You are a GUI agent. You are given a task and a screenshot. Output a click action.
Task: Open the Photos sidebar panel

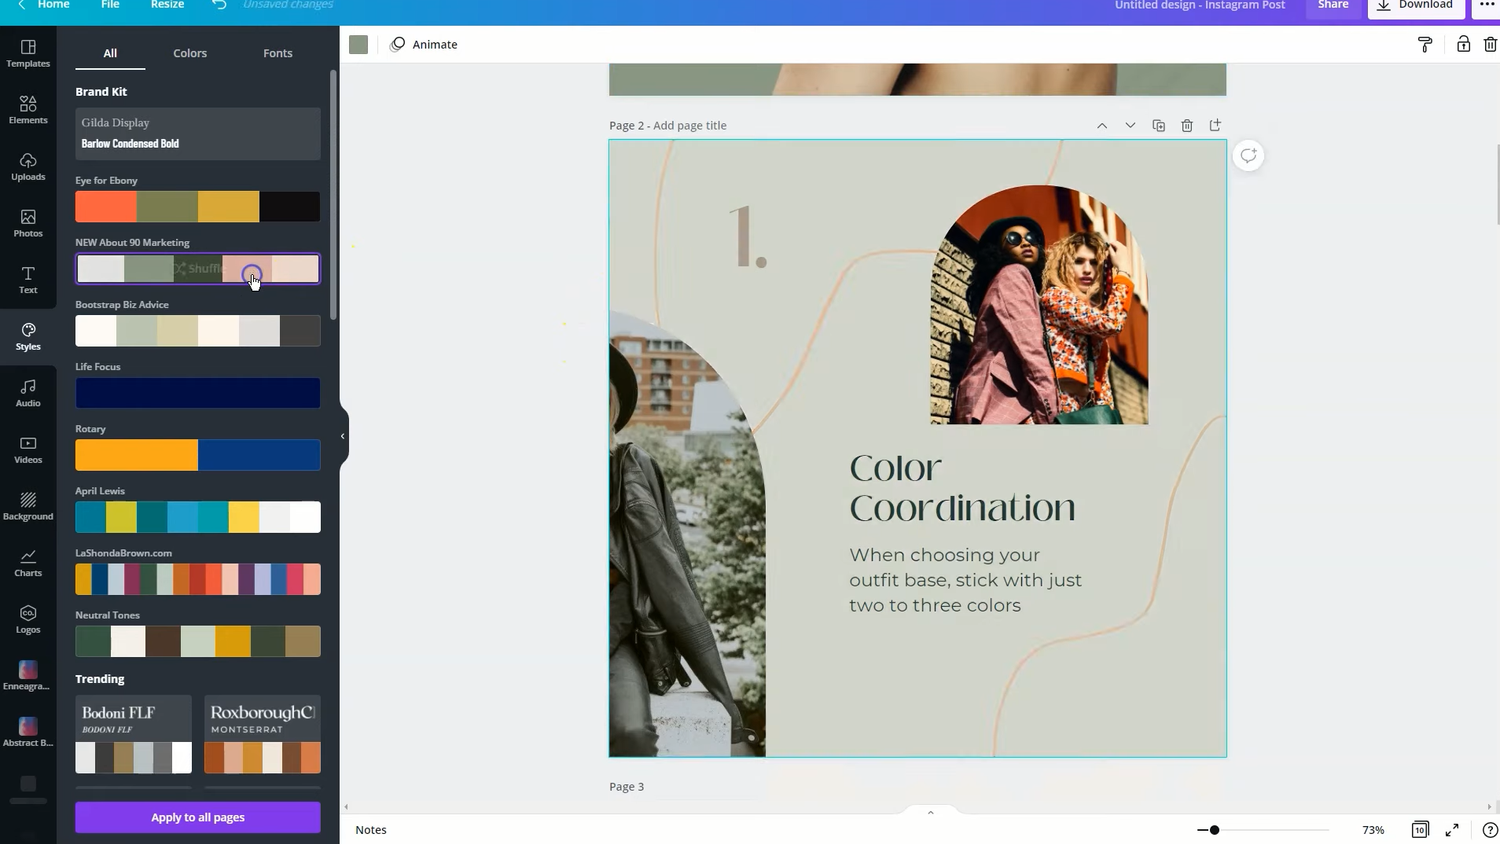(28, 223)
